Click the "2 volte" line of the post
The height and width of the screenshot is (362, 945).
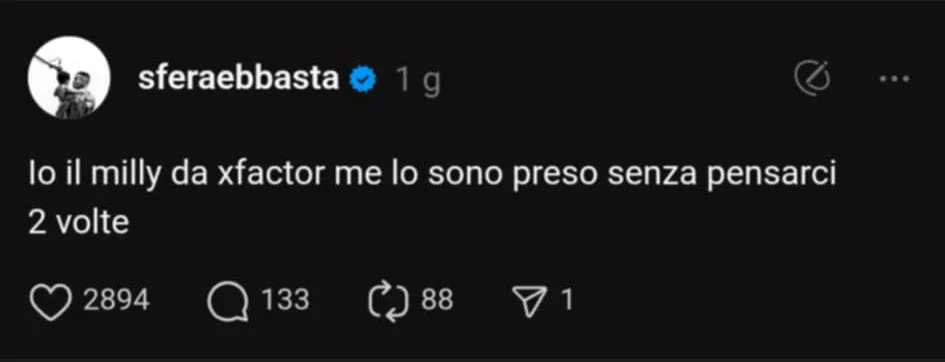coord(78,223)
